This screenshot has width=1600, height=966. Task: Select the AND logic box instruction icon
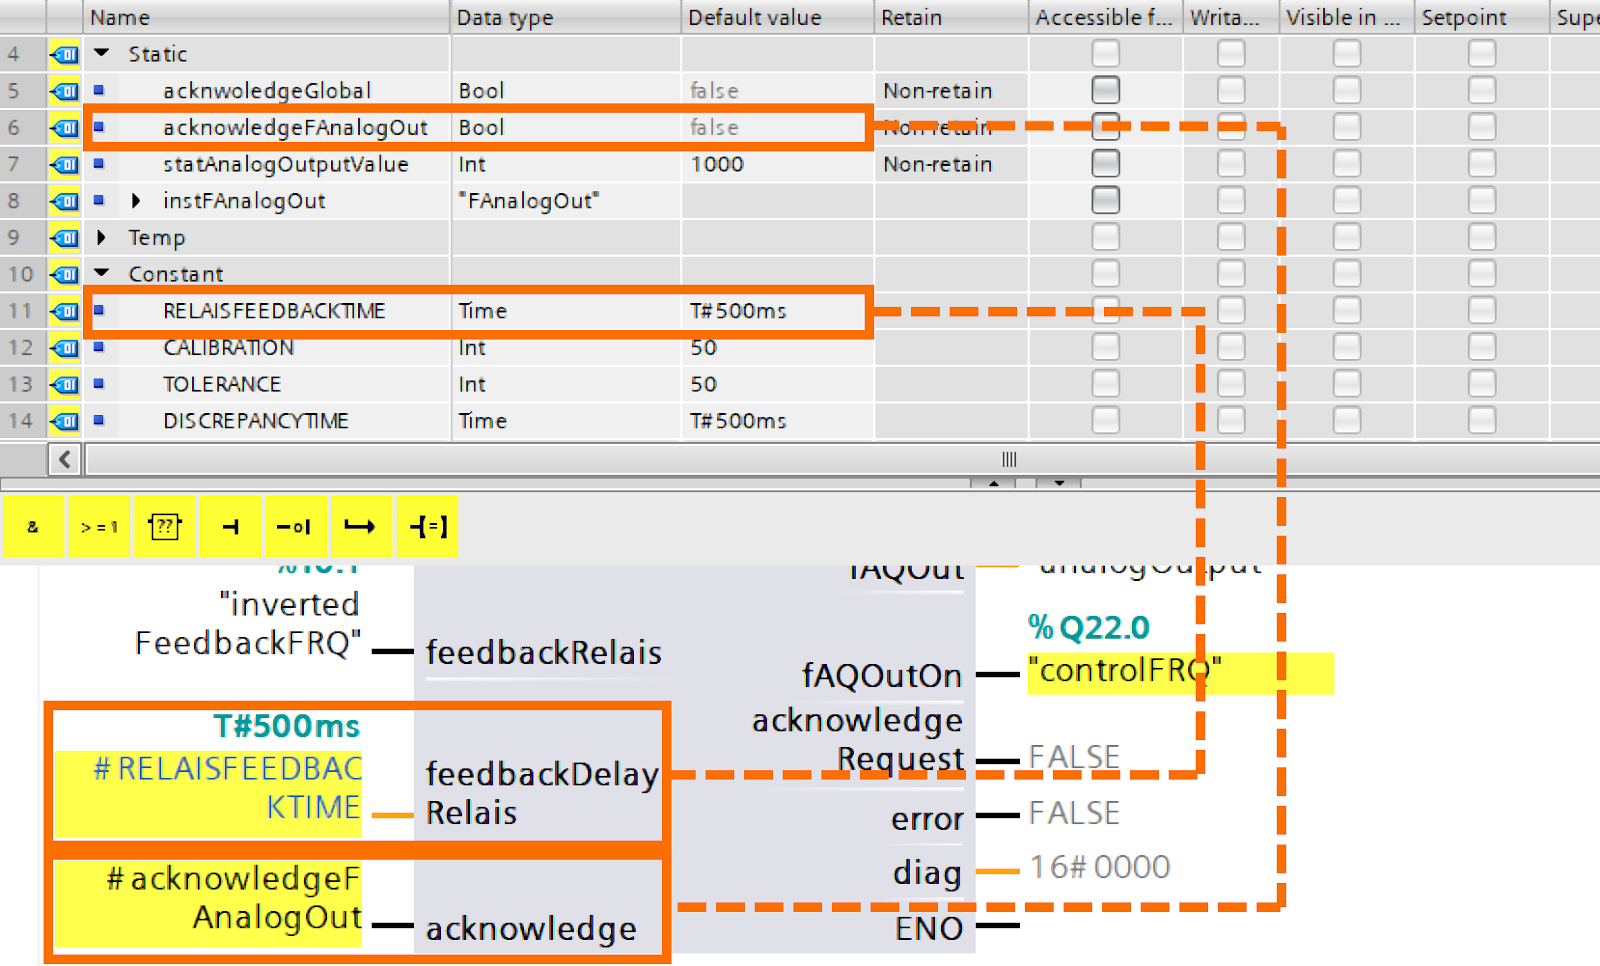pyautogui.click(x=33, y=526)
